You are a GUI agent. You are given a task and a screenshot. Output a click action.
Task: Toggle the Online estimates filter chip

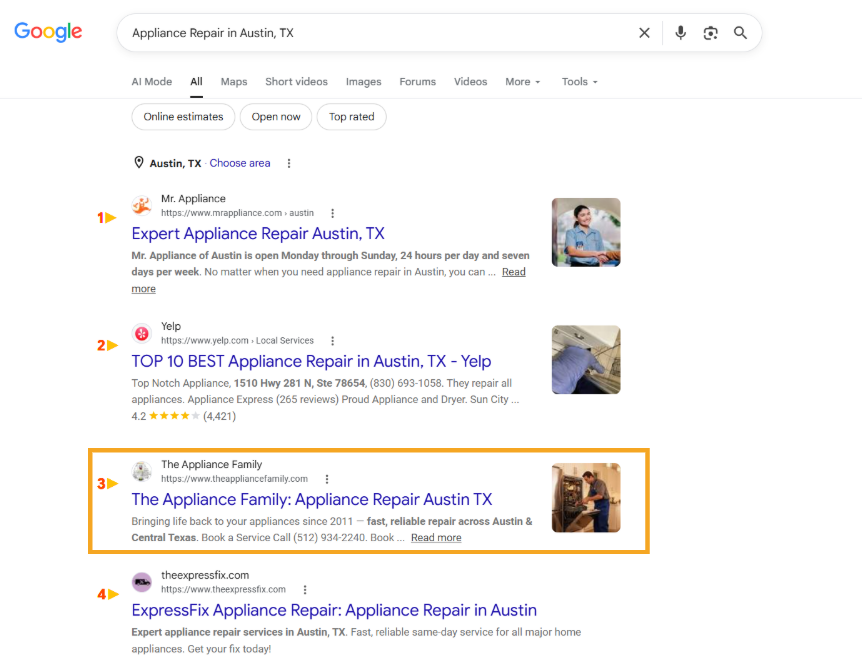183,117
